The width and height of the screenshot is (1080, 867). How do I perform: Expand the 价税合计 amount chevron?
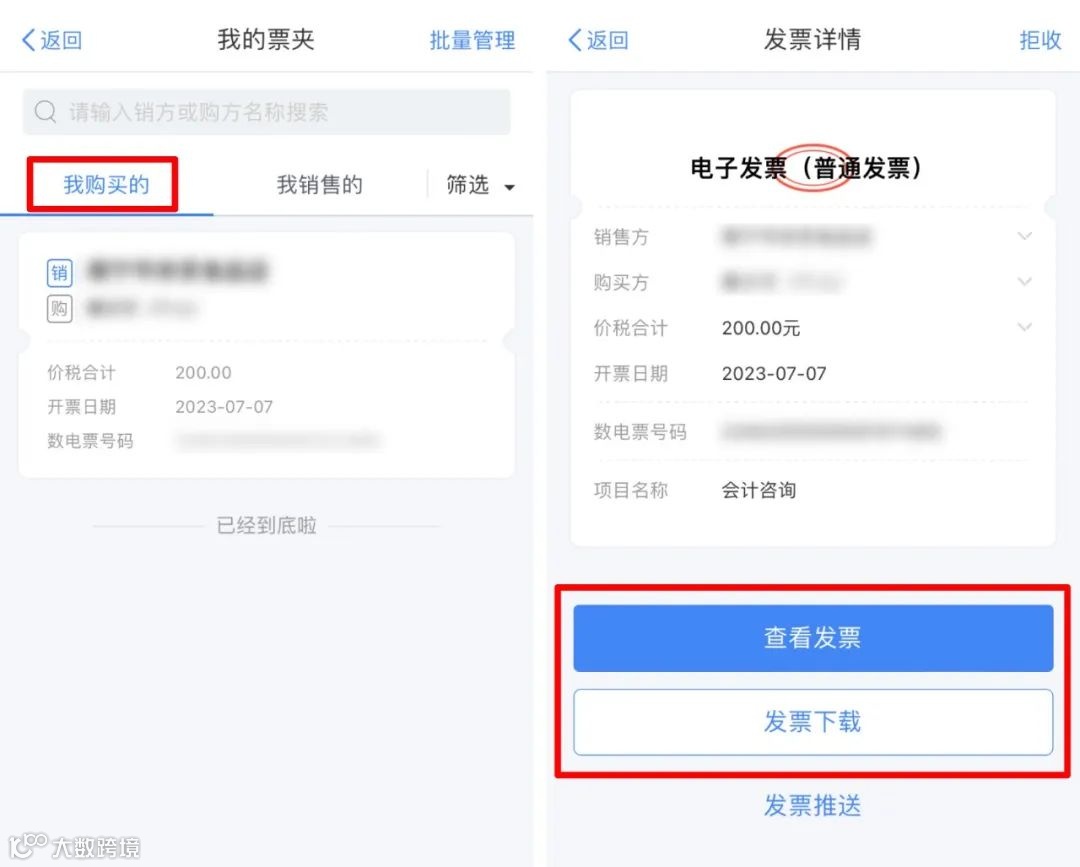point(1025,327)
